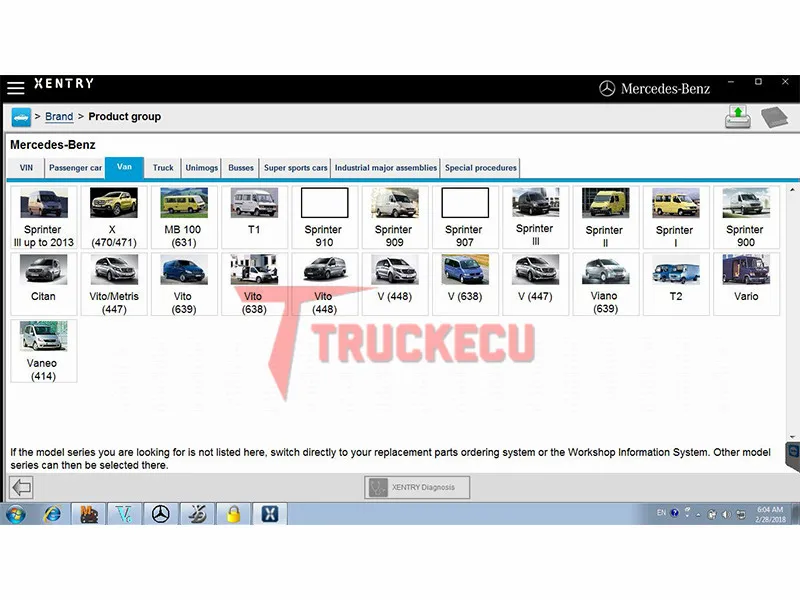Choose the V (447) model
Screen dimensions: 800x600
coord(535,284)
